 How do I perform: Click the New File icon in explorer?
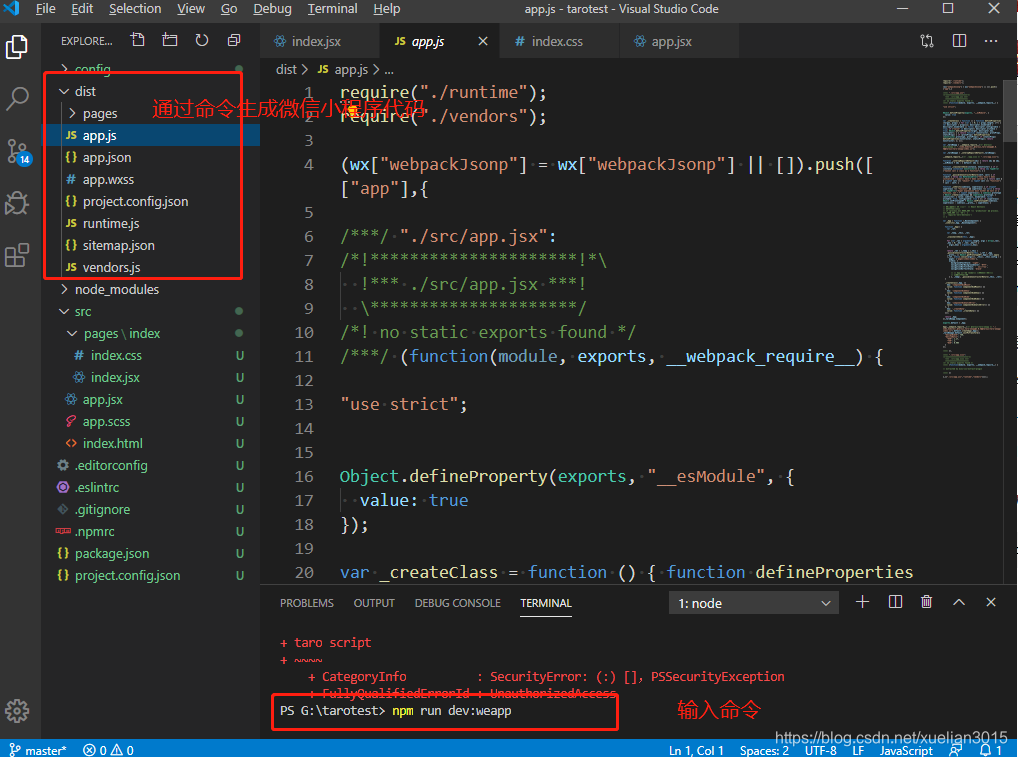click(x=138, y=40)
